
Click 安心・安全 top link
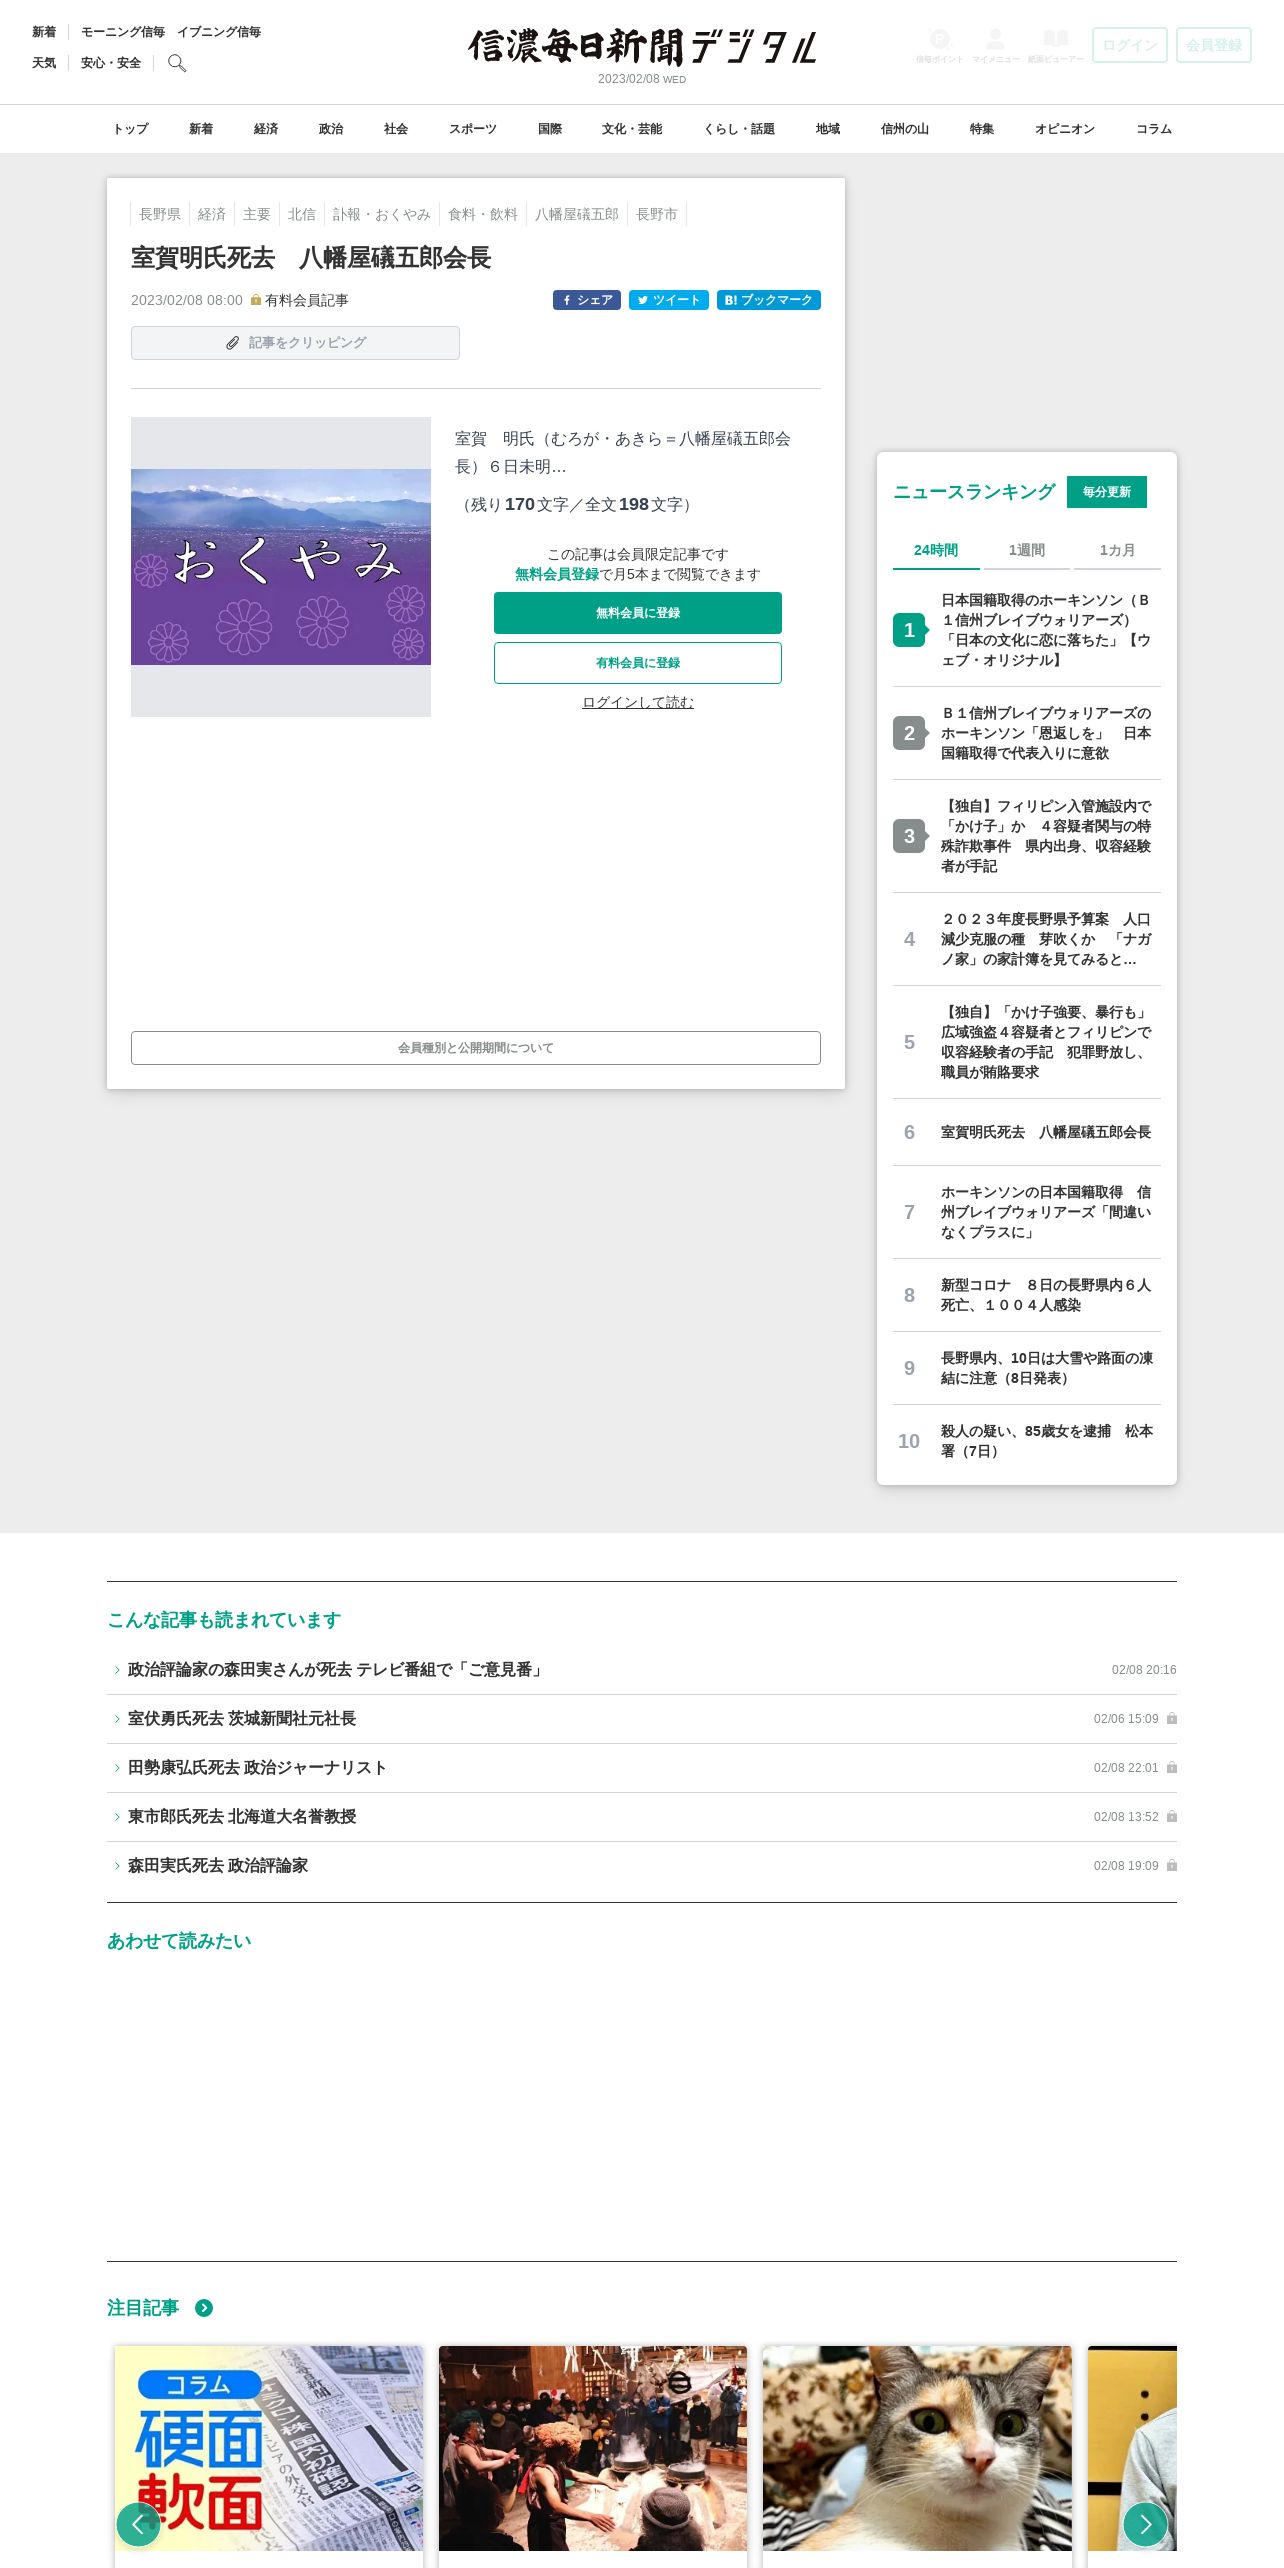pos(111,63)
